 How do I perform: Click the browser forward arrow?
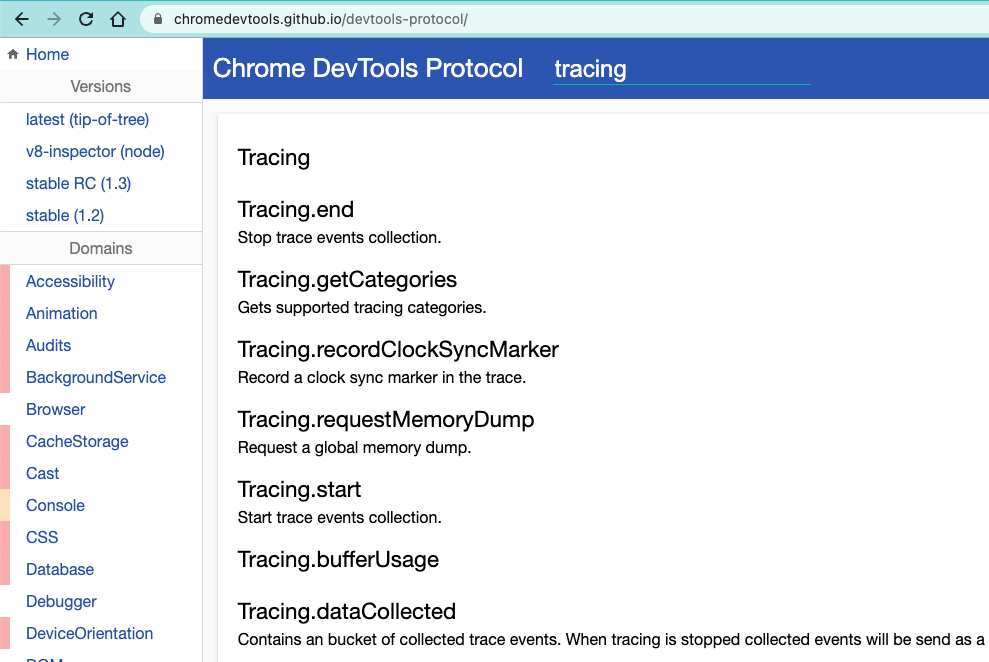pyautogui.click(x=54, y=20)
